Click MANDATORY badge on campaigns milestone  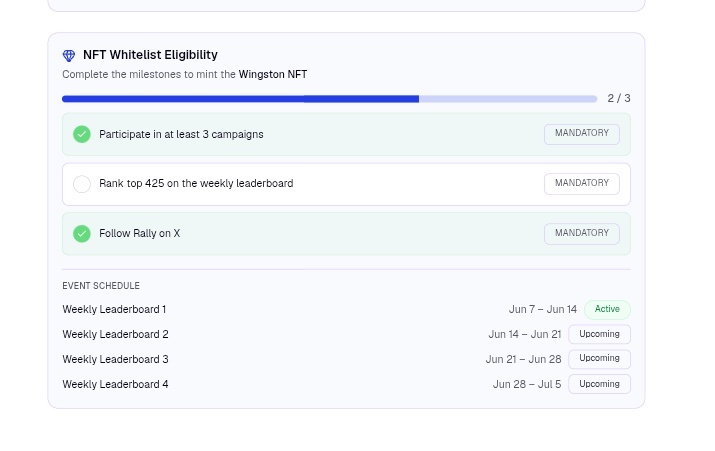(581, 134)
